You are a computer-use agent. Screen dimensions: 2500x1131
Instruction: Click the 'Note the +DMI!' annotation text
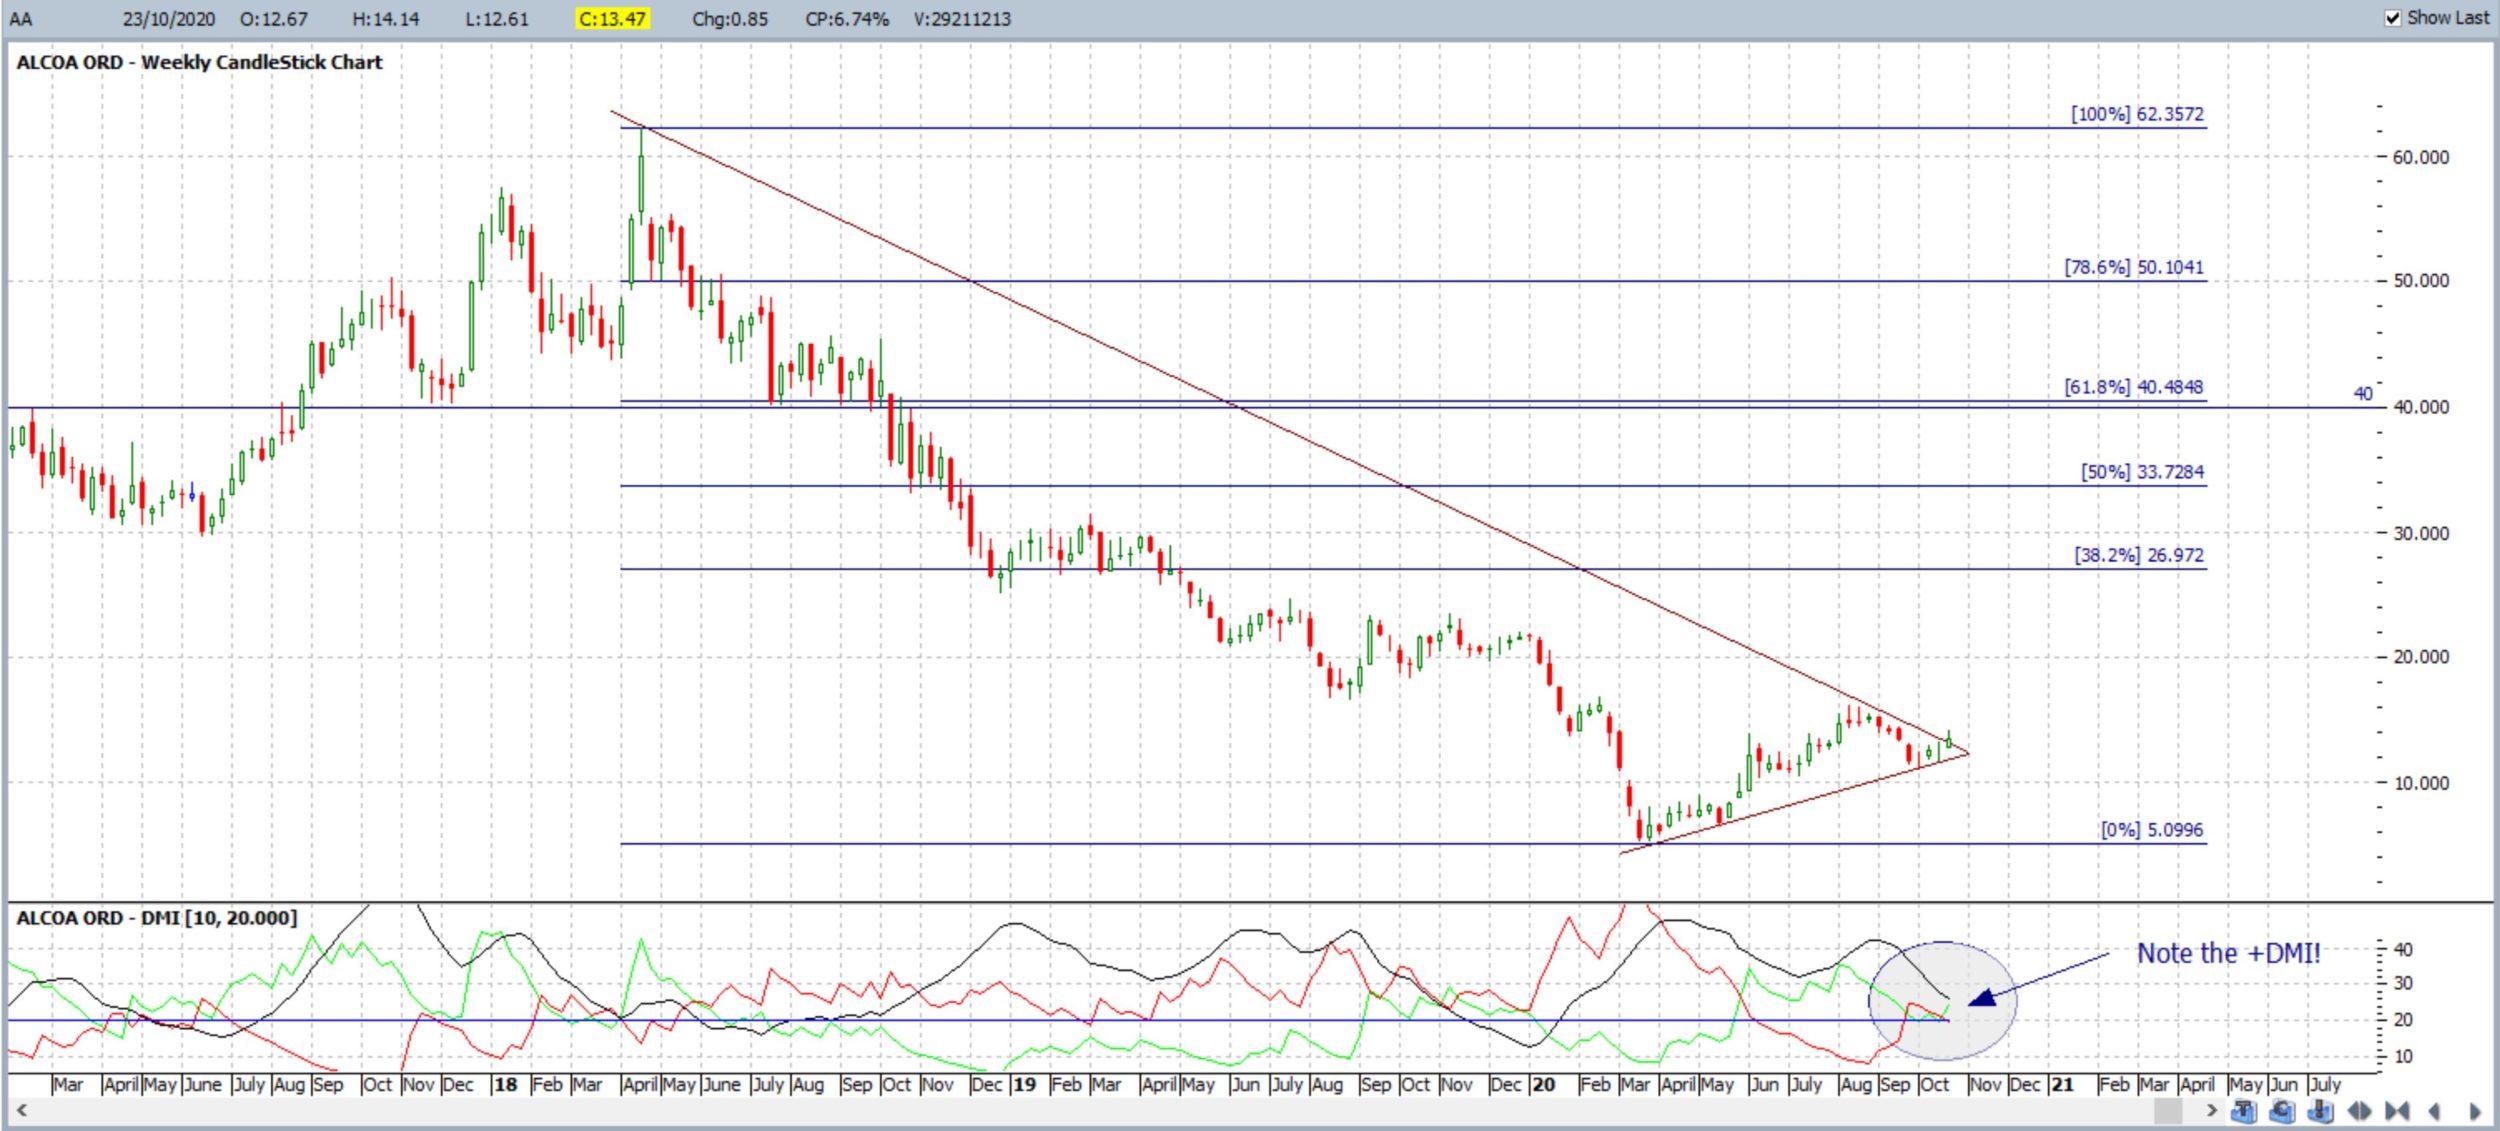click(2229, 954)
